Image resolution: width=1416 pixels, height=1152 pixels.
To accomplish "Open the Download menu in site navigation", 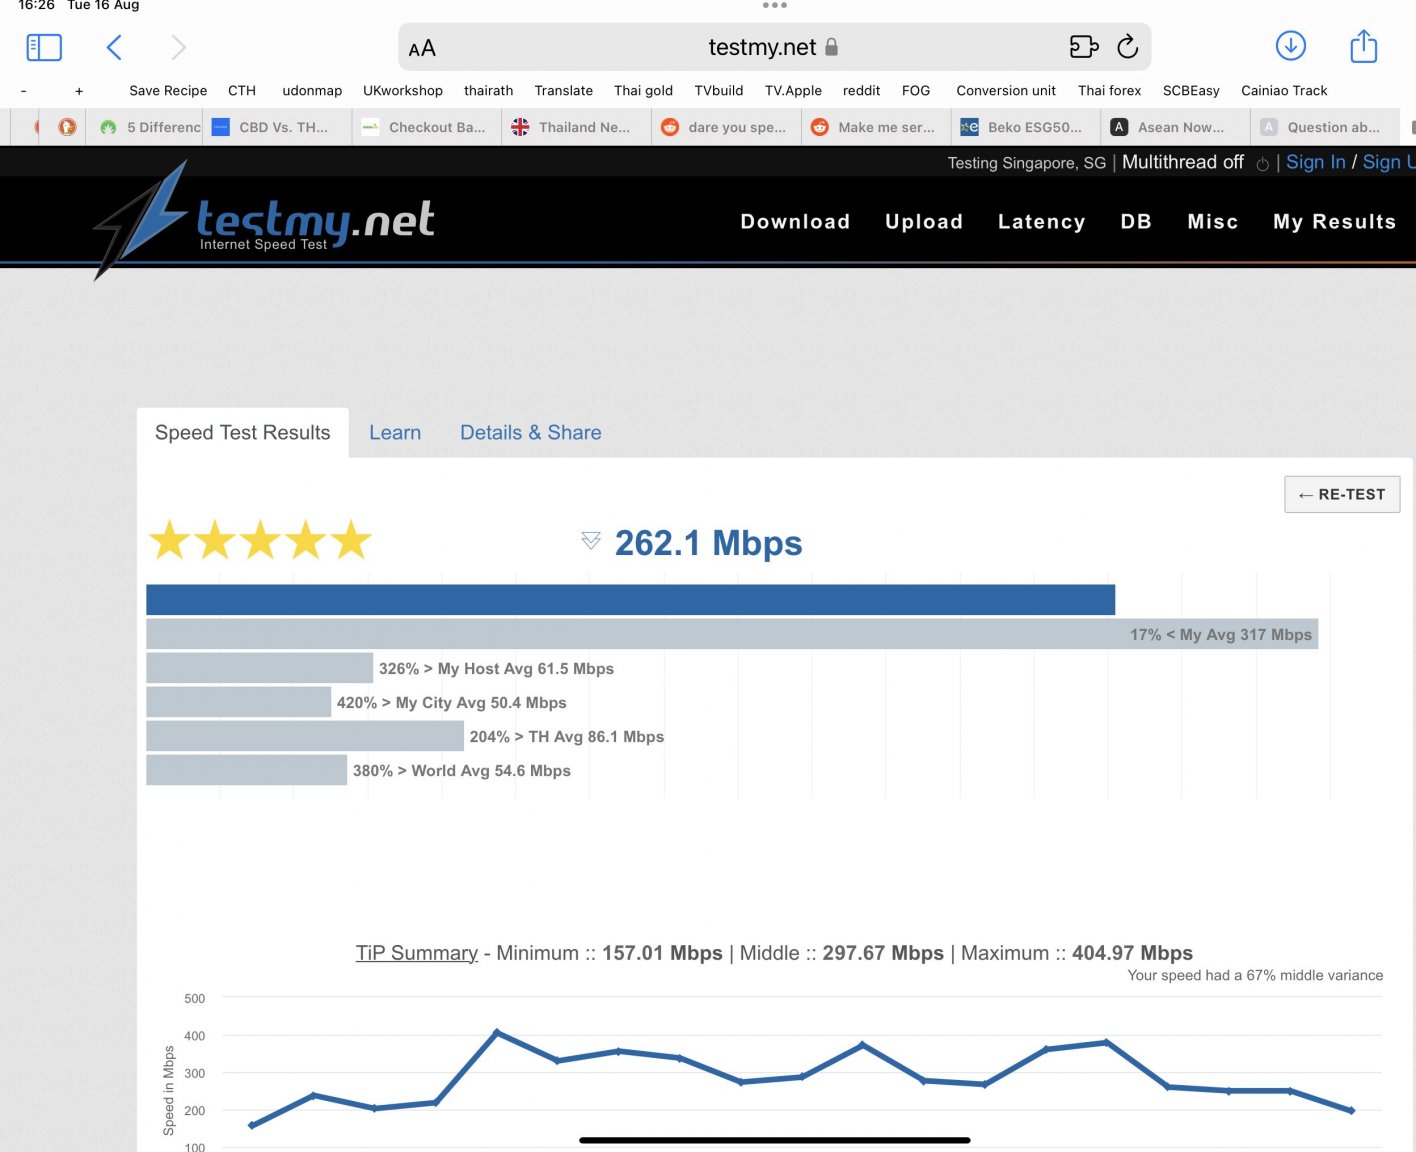I will click(795, 222).
